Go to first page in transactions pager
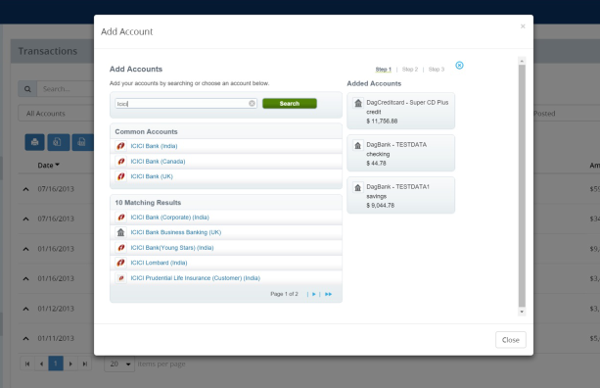The height and width of the screenshot is (388, 600). point(27,364)
